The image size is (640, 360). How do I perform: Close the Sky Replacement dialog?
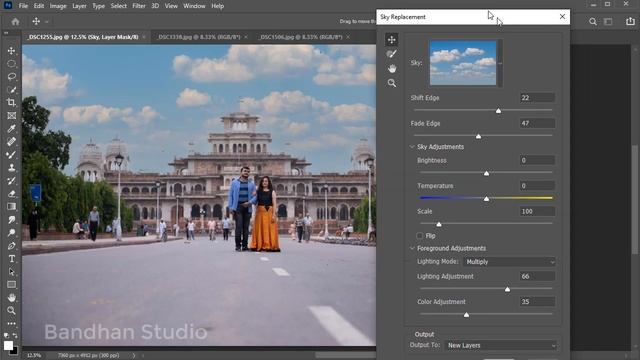pos(562,17)
